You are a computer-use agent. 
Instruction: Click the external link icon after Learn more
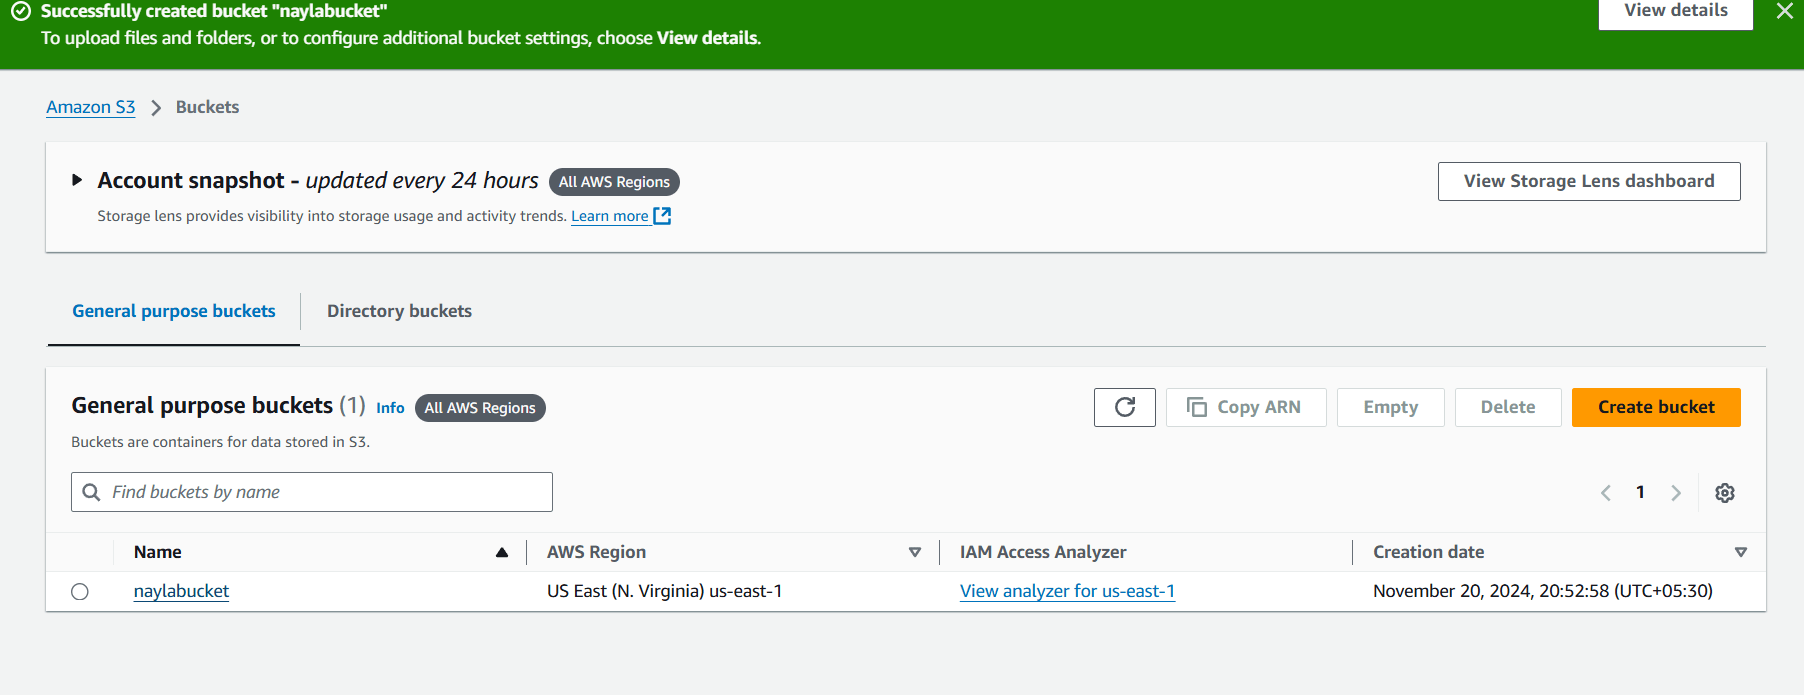662,216
